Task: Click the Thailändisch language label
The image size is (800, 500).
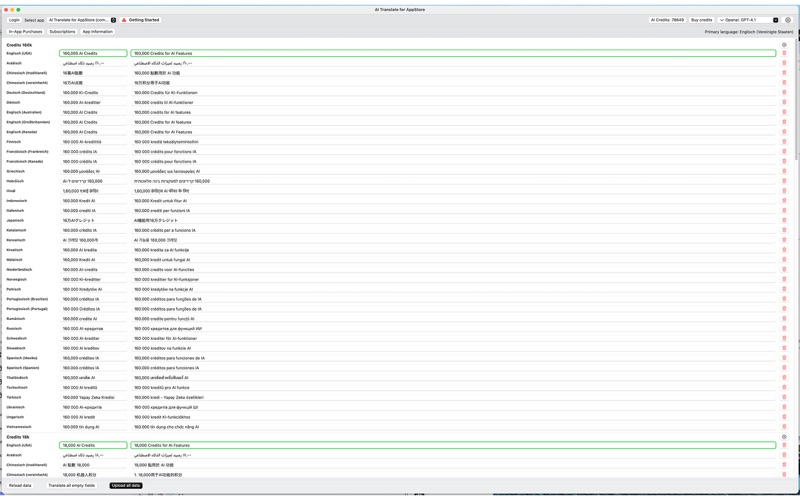Action: click(17, 378)
